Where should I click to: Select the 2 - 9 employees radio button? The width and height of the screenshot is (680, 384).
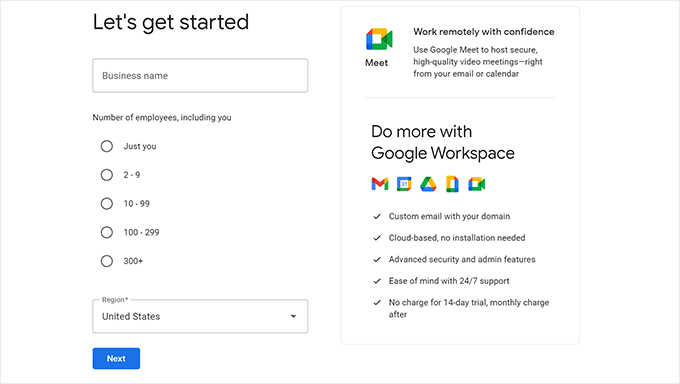[107, 175]
